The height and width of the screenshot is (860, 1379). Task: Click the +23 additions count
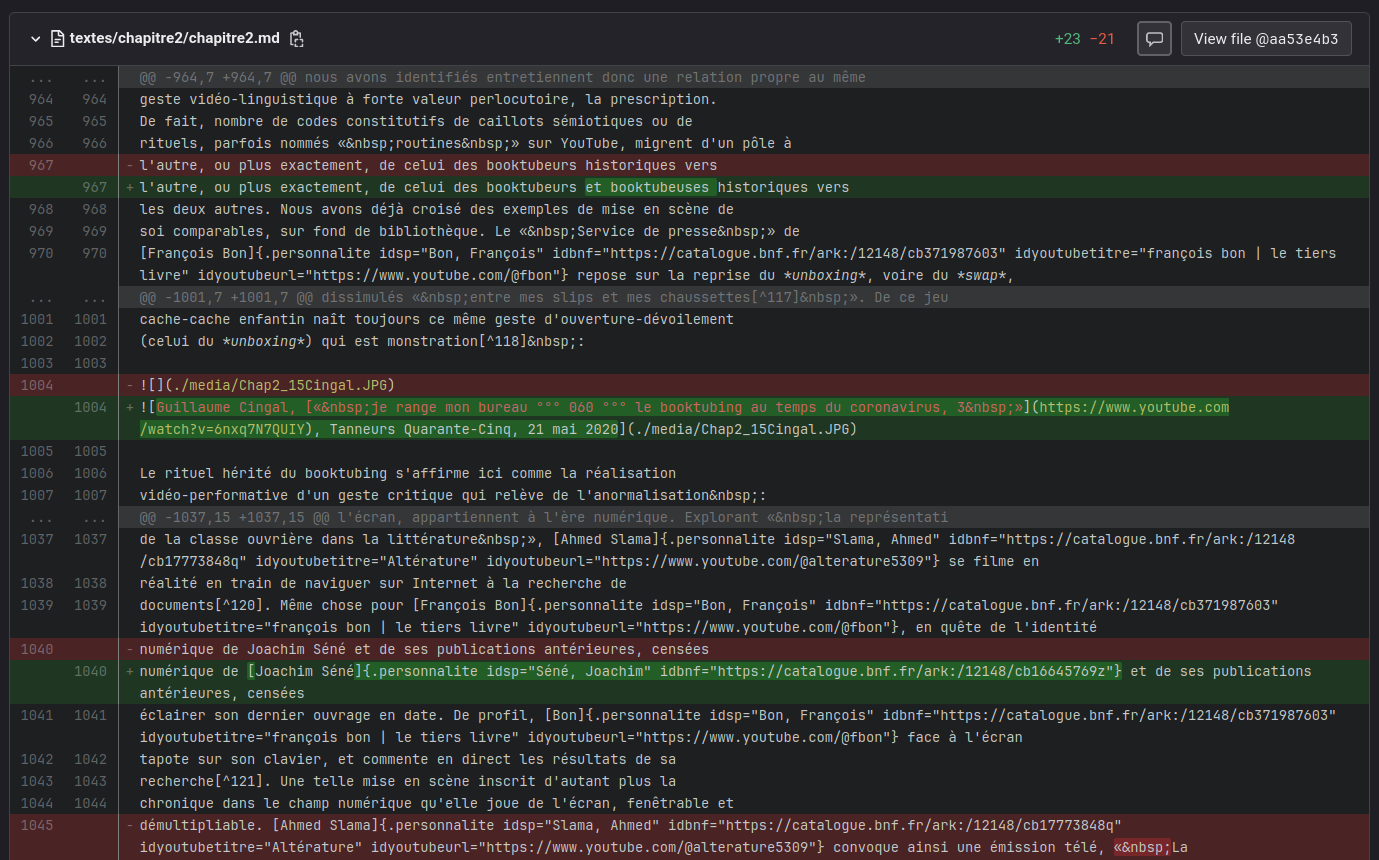[x=1067, y=39]
